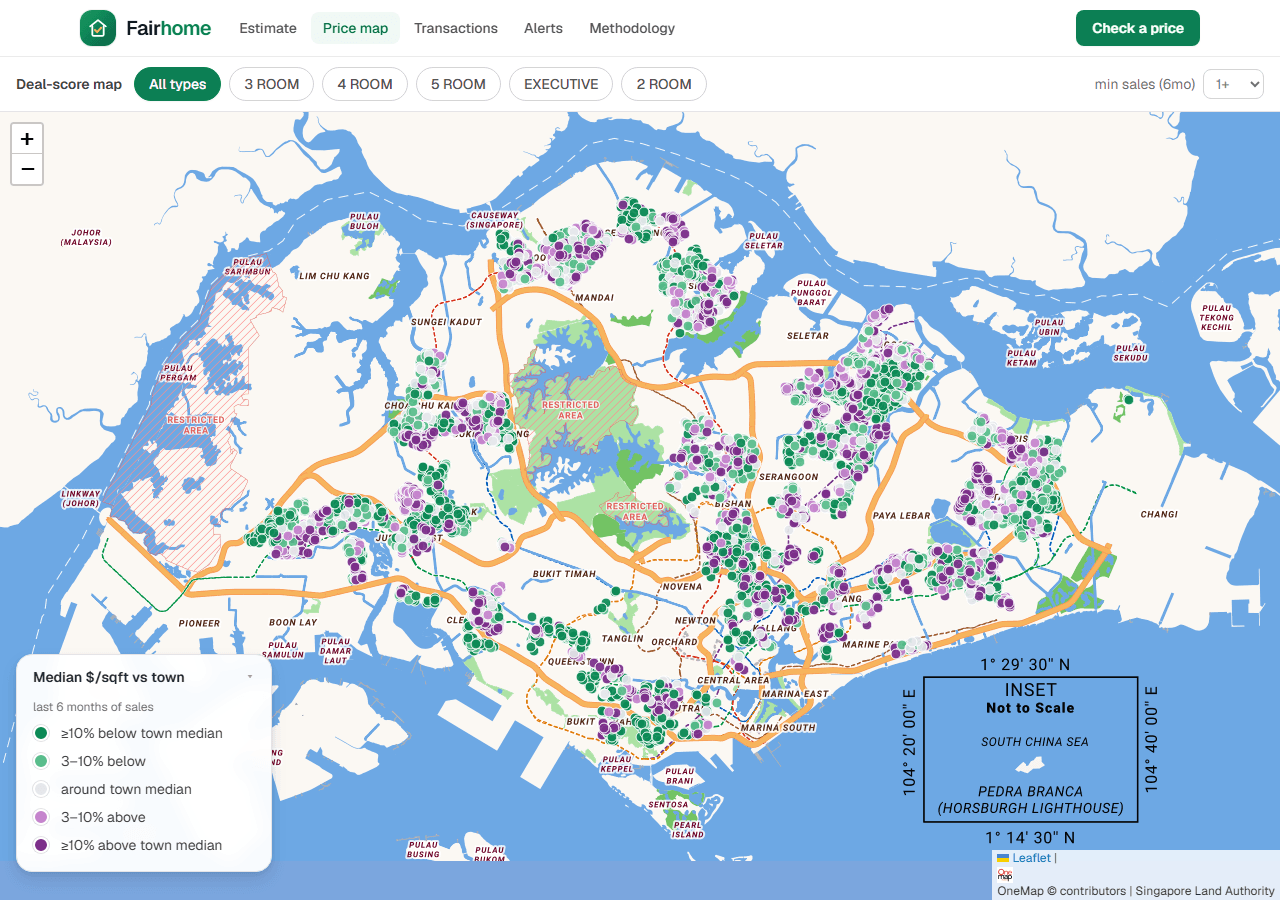Filter the map by 4 ROOM
This screenshot has height=900, width=1280.
click(x=365, y=84)
